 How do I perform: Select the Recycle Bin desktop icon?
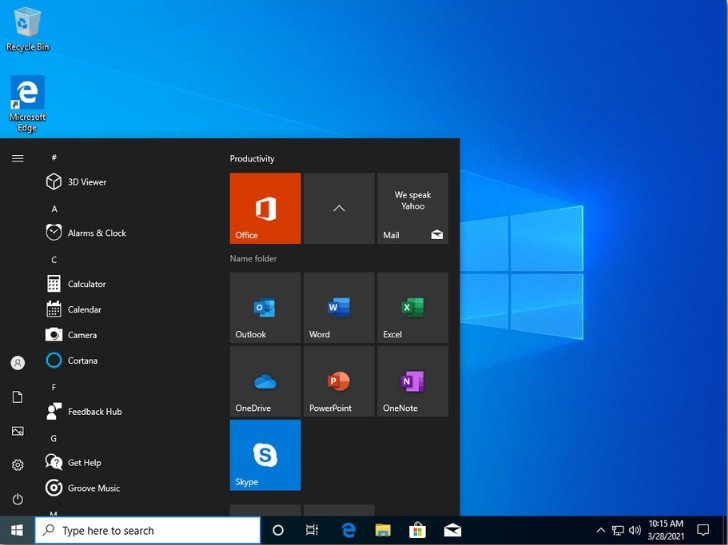point(27,29)
